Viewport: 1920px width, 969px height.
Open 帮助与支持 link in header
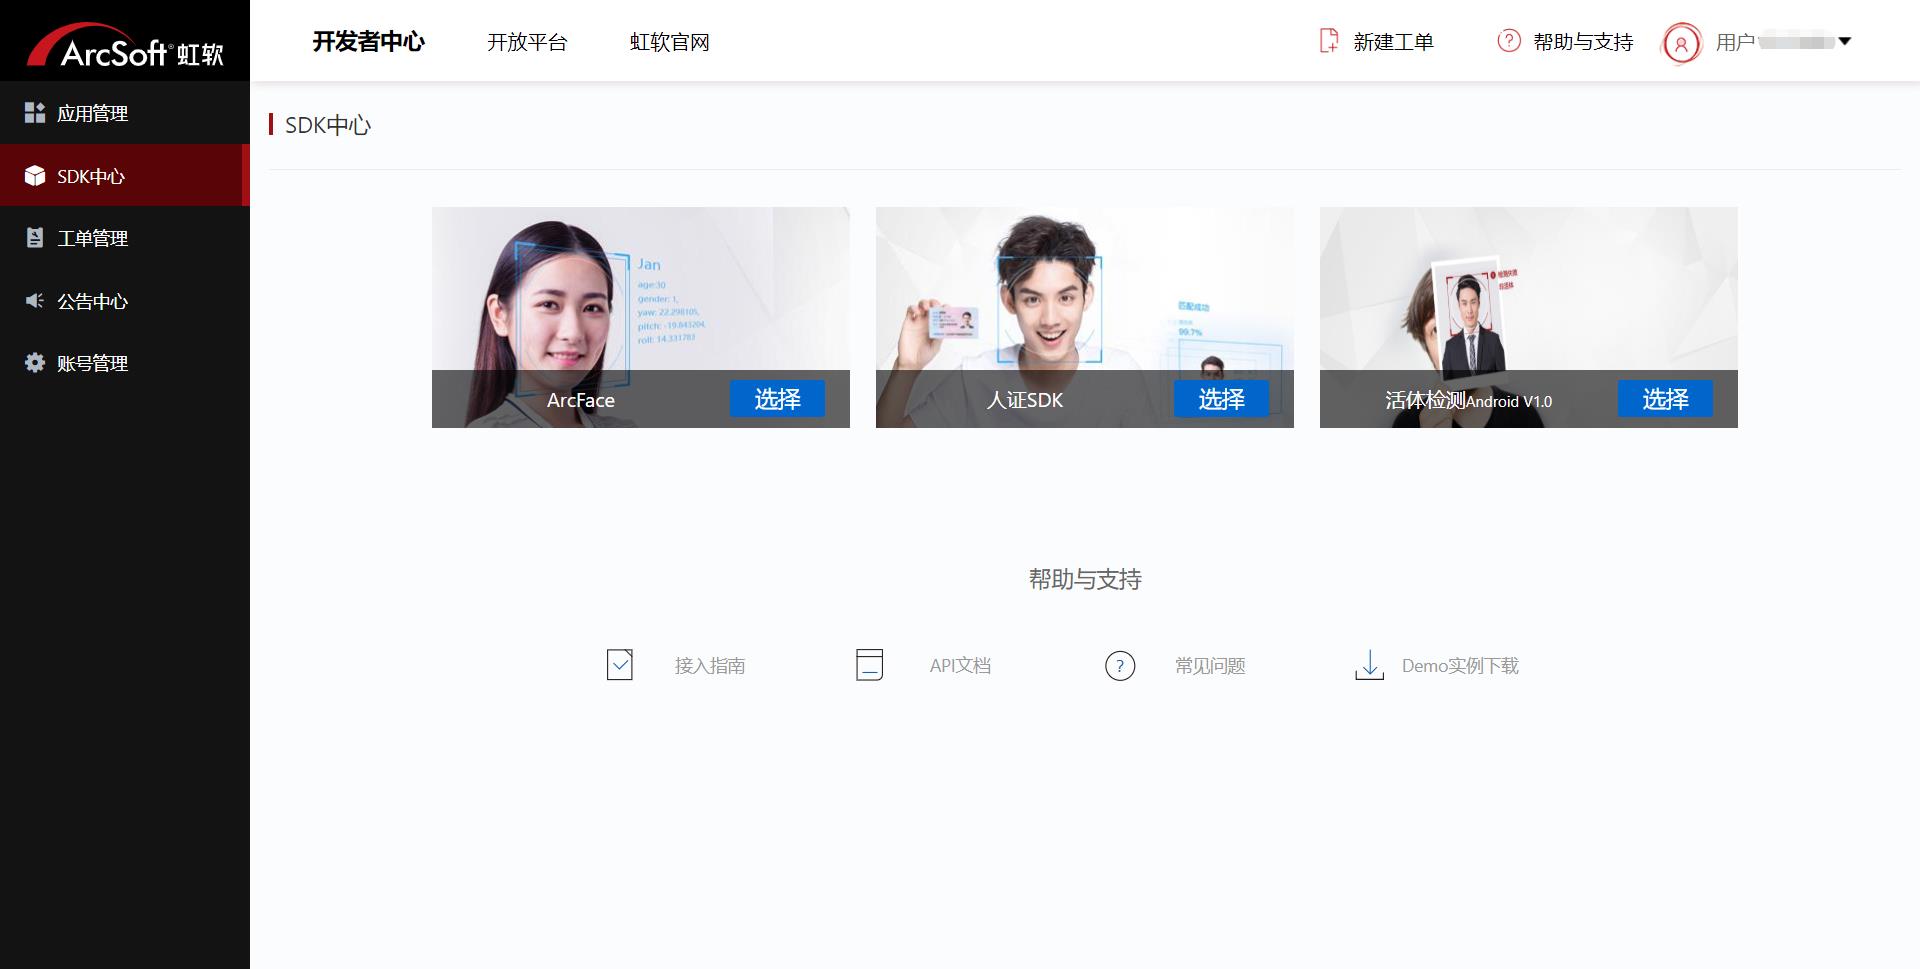(x=1583, y=42)
